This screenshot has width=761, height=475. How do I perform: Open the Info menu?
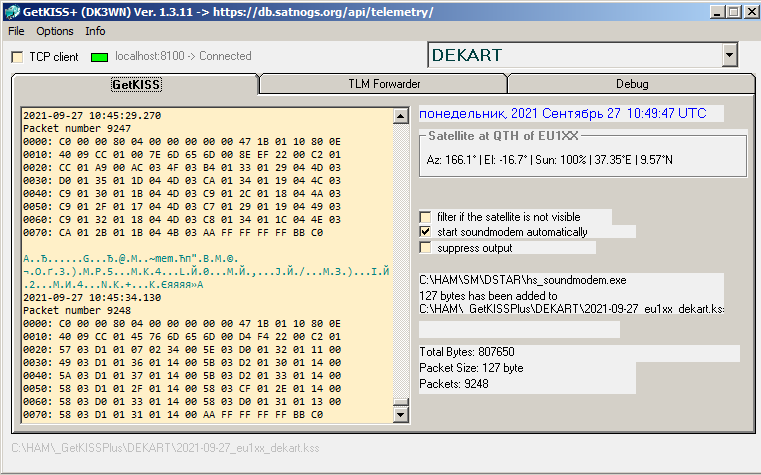tap(95, 31)
